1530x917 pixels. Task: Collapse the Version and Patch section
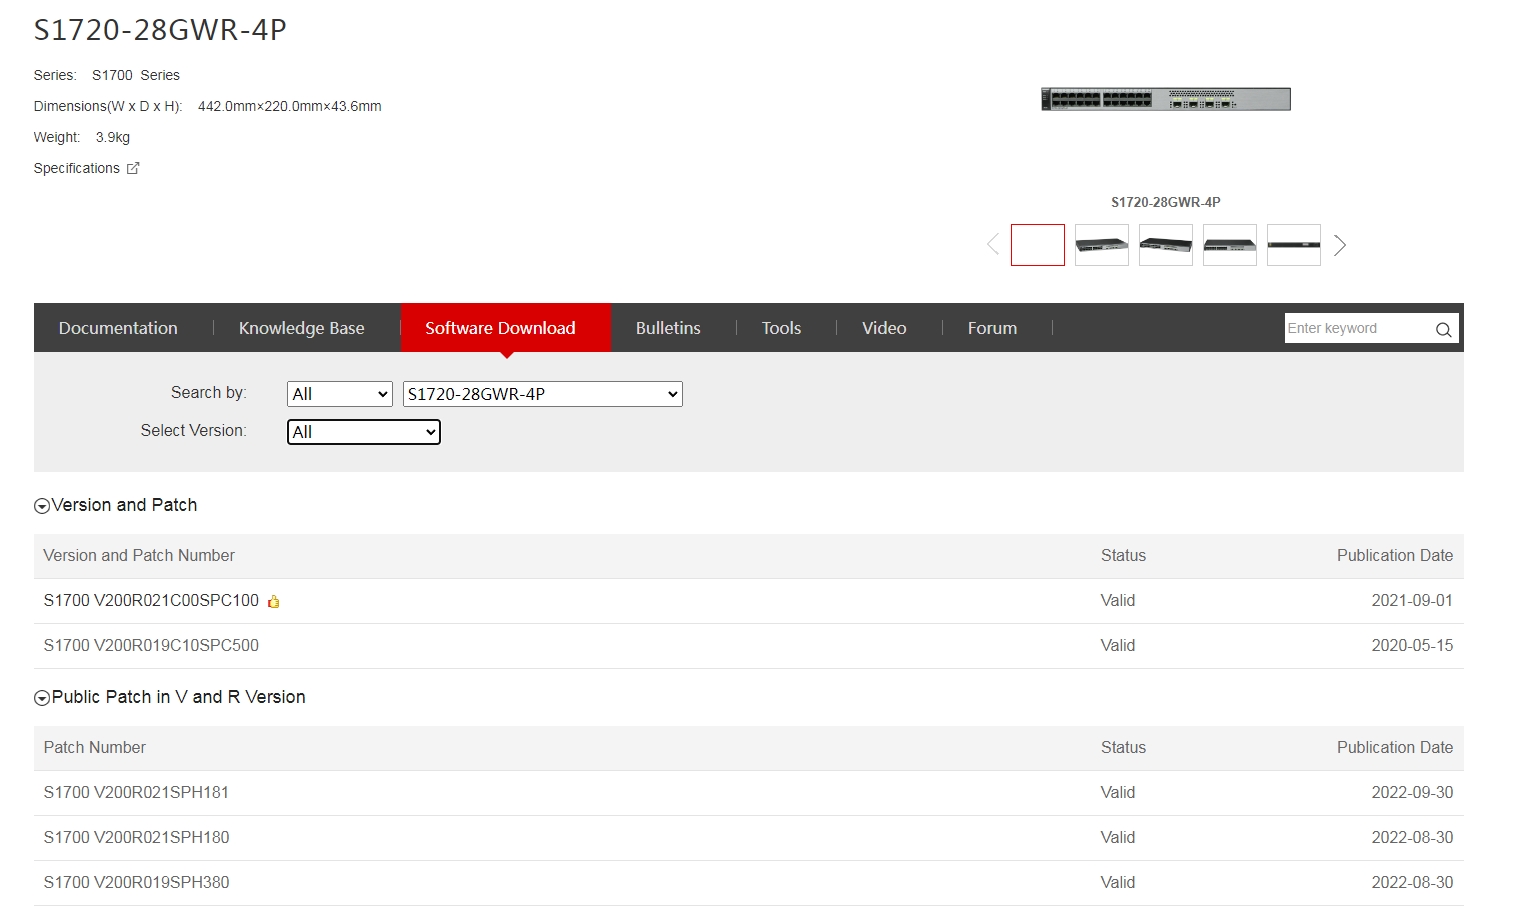pyautogui.click(x=42, y=506)
